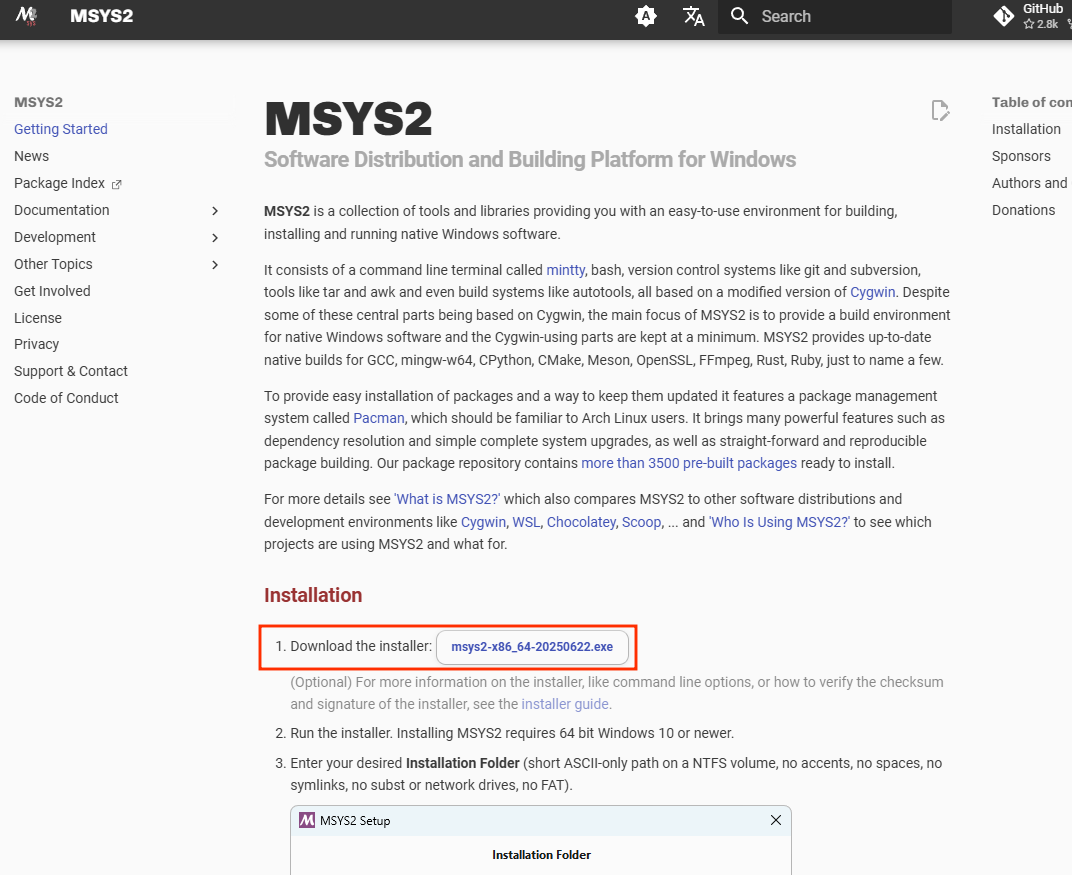This screenshot has height=875, width=1072.
Task: Open the Pacman link
Action: pyautogui.click(x=379, y=418)
